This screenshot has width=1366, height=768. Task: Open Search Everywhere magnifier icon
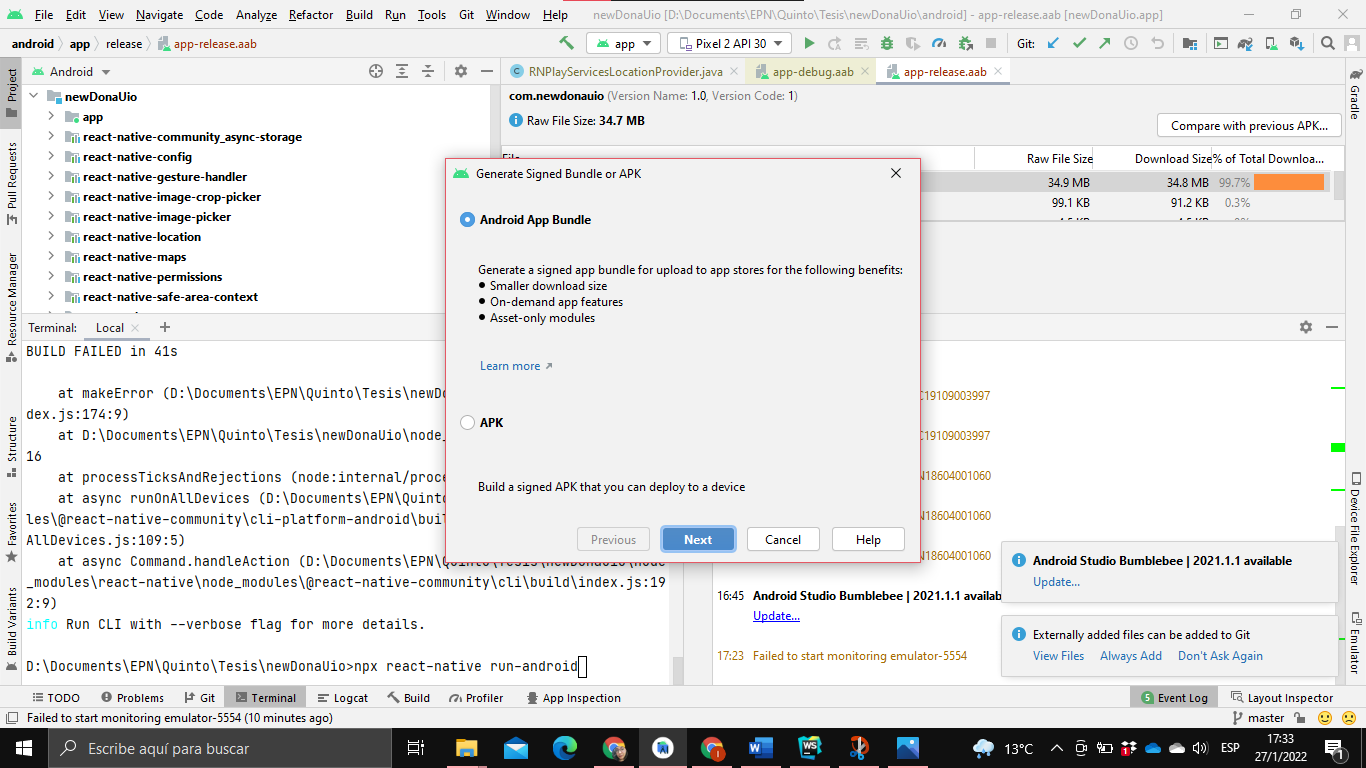(1327, 43)
